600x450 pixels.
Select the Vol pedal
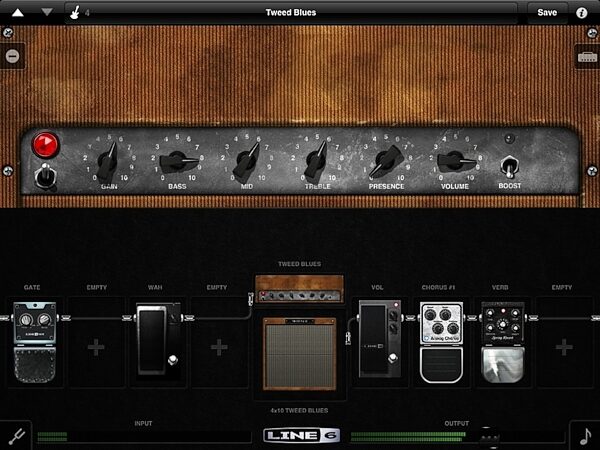click(x=380, y=339)
